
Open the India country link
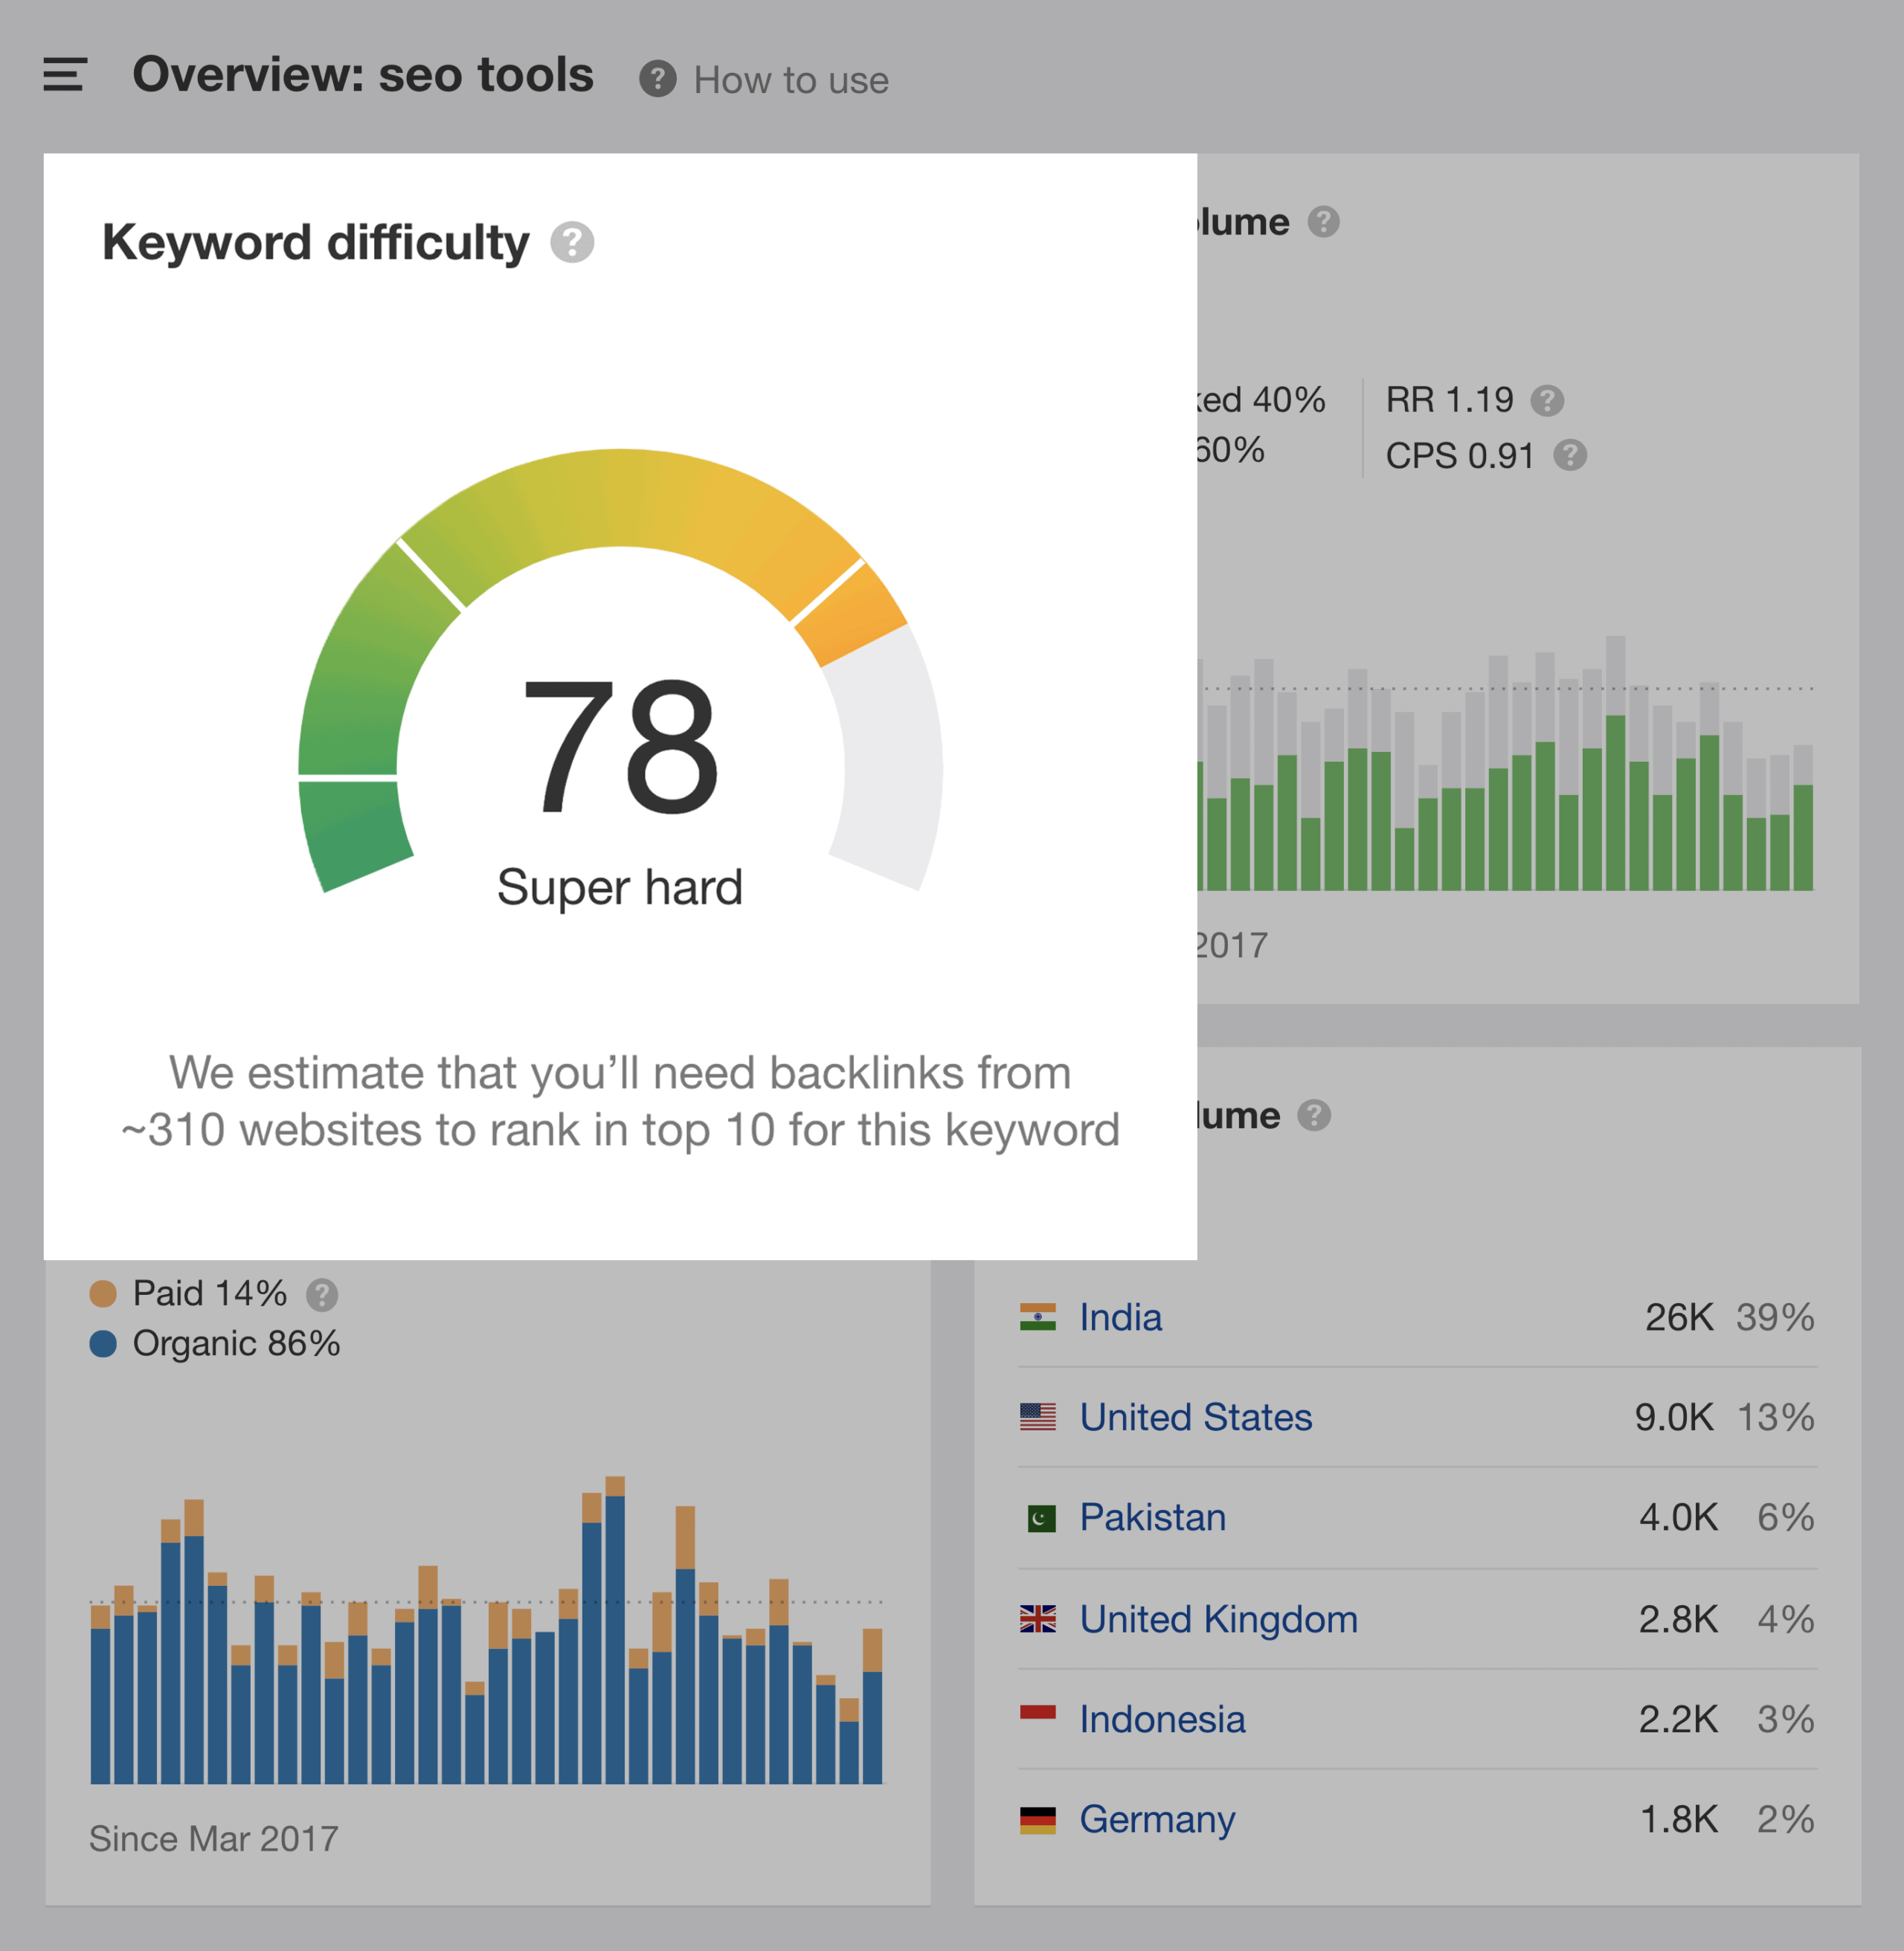1119,1317
